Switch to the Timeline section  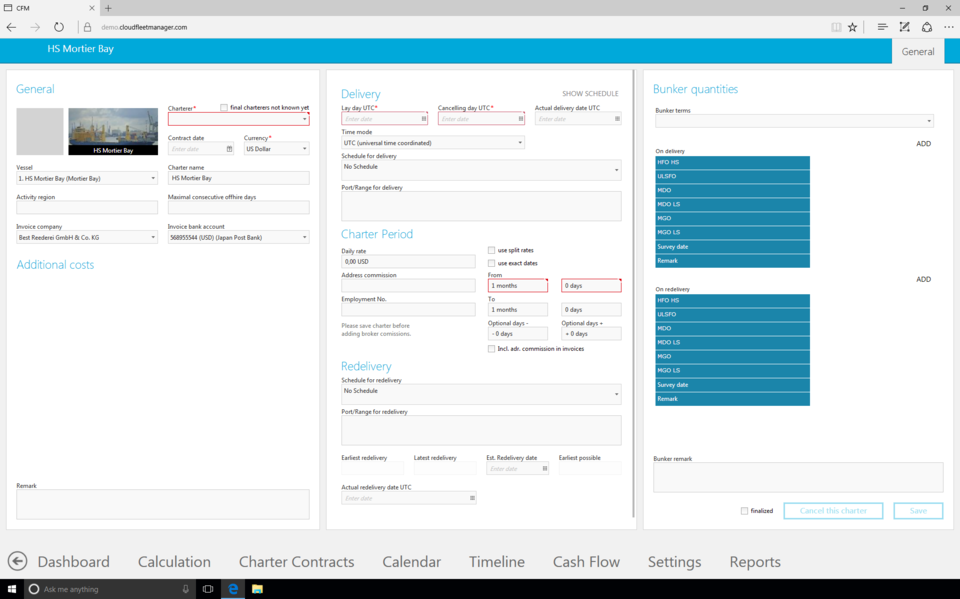[497, 562]
